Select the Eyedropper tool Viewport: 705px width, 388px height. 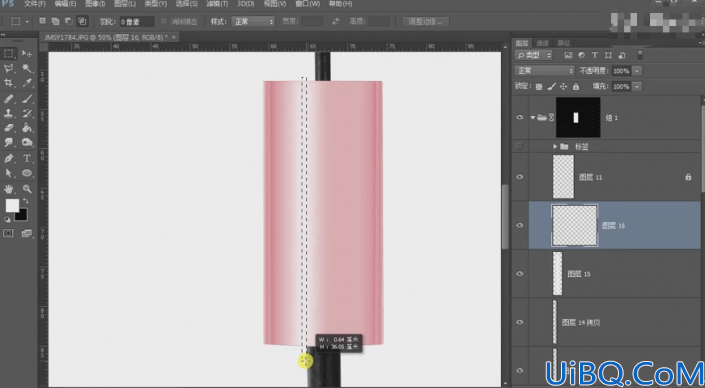27,83
